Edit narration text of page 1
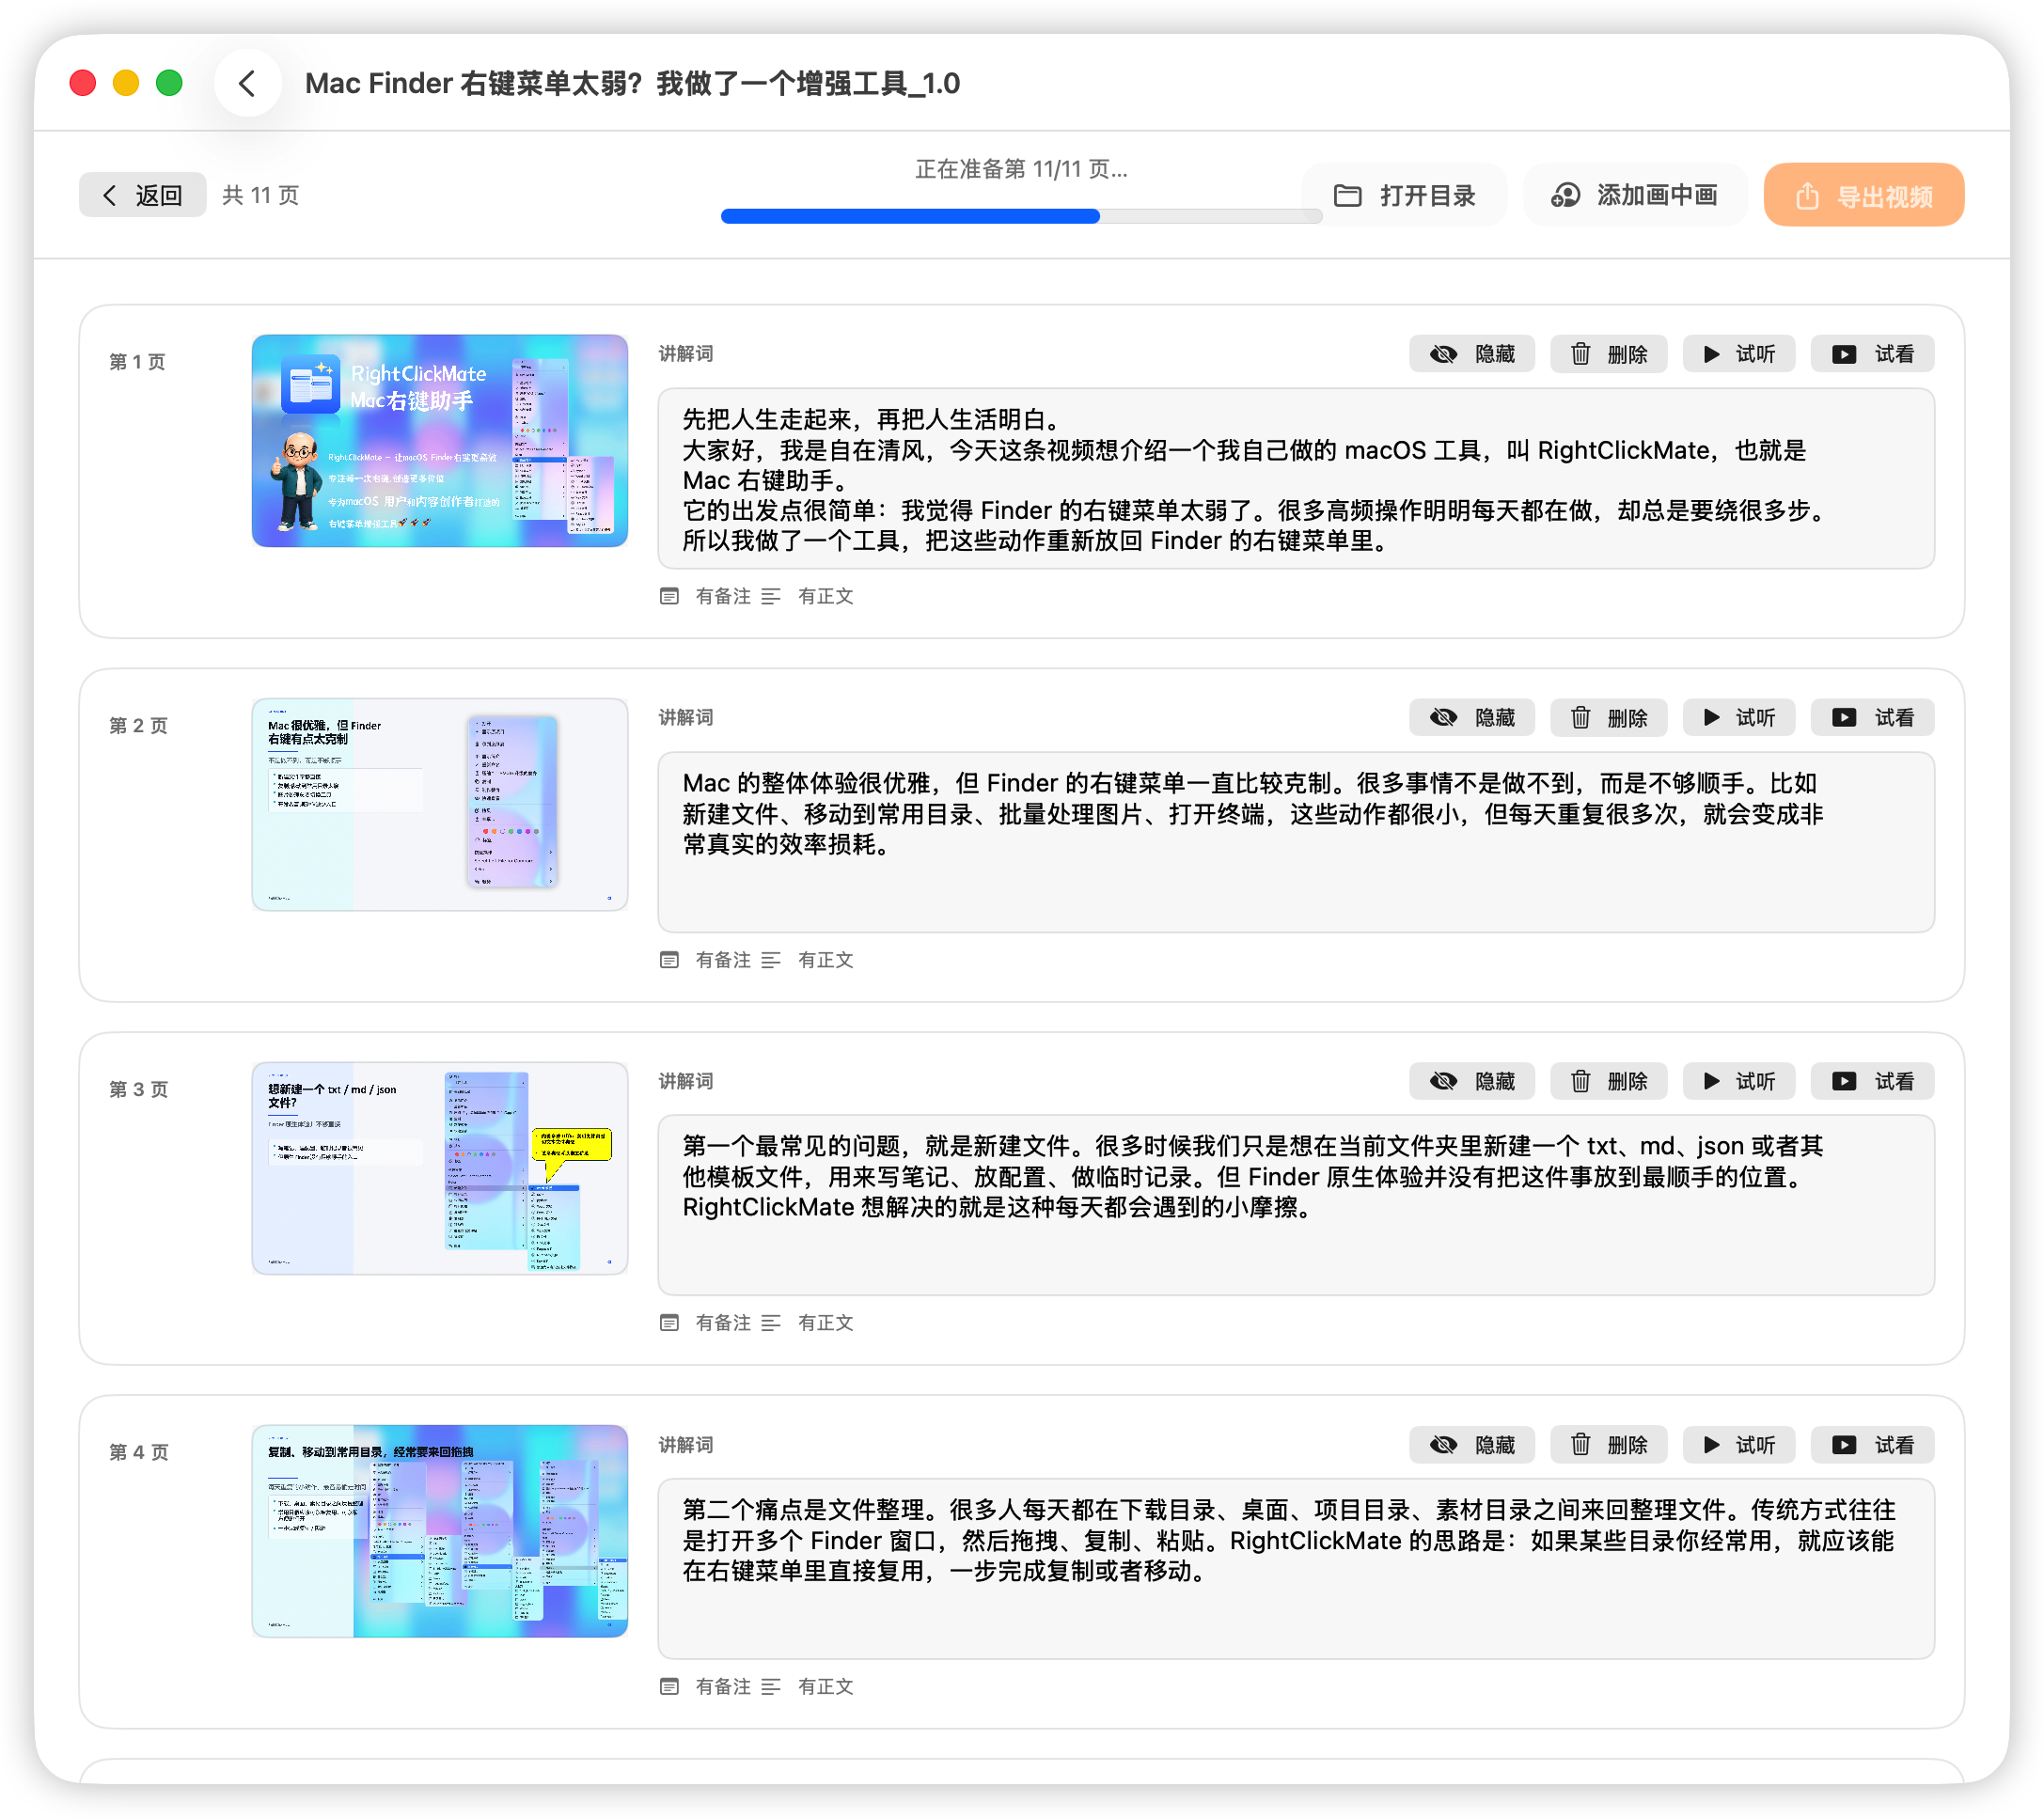 [1296, 479]
